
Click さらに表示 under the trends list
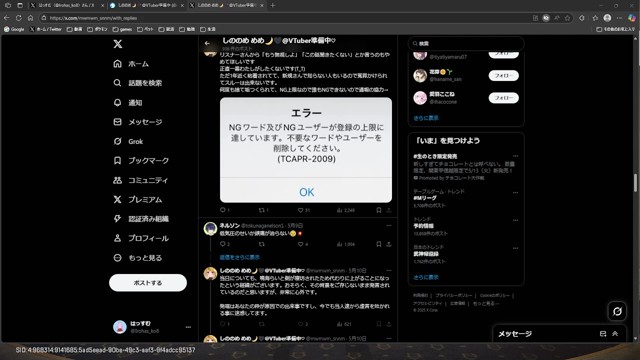(x=426, y=277)
